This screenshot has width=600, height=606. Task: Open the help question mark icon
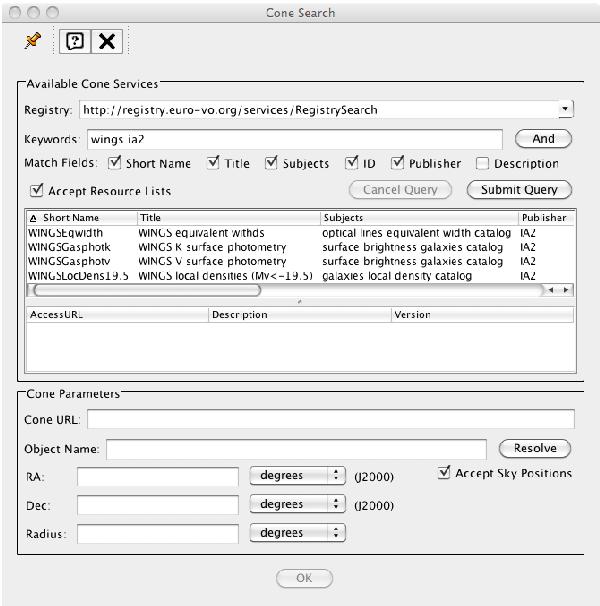[74, 42]
